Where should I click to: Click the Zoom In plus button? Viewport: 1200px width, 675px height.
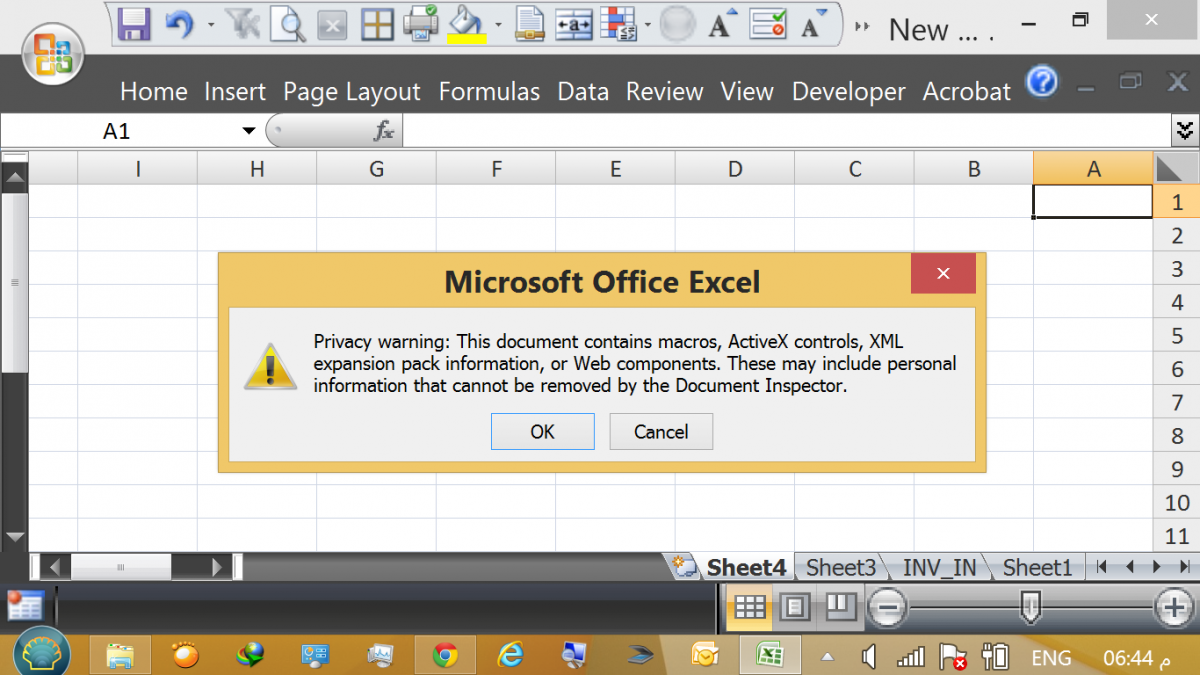(1173, 606)
